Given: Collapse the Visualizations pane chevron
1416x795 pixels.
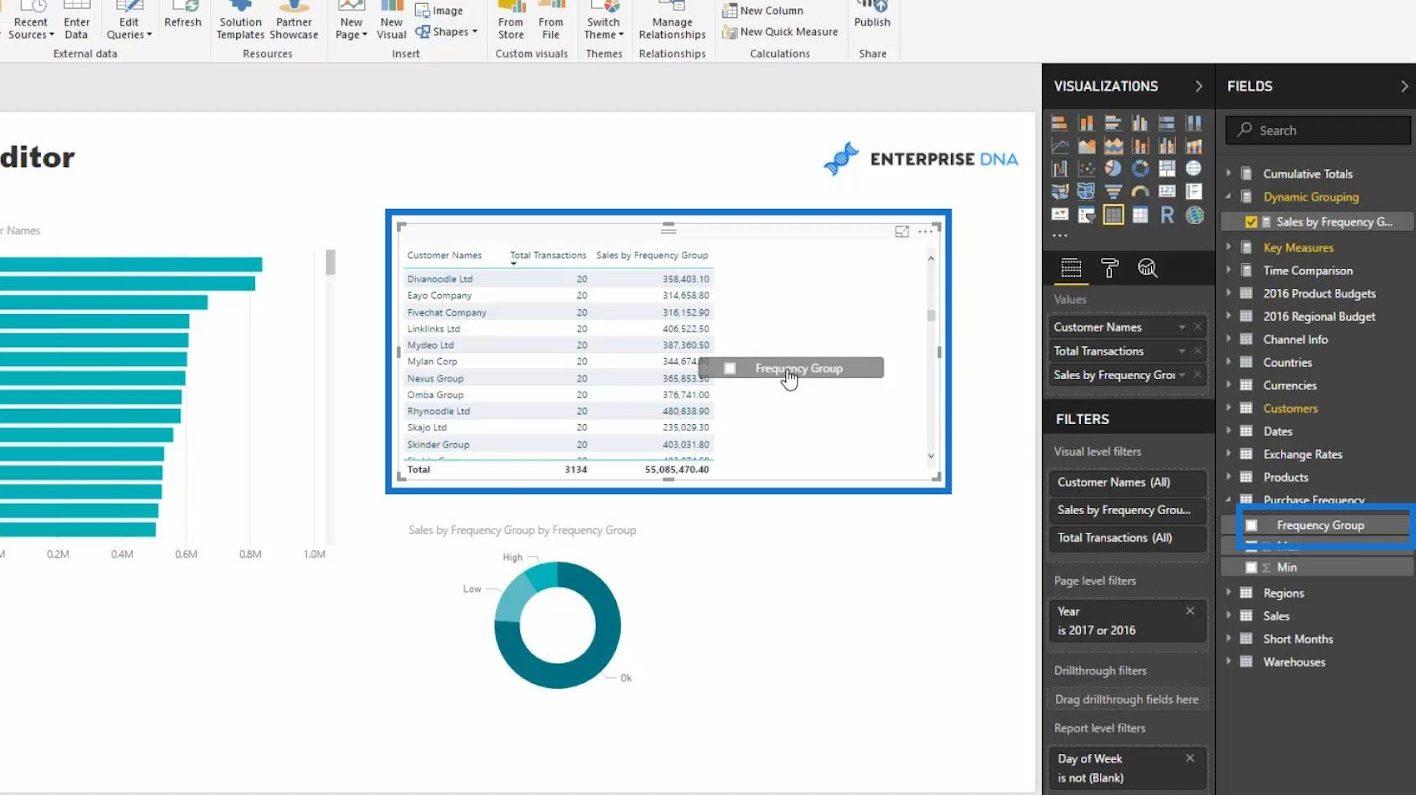Looking at the screenshot, I should (1199, 86).
